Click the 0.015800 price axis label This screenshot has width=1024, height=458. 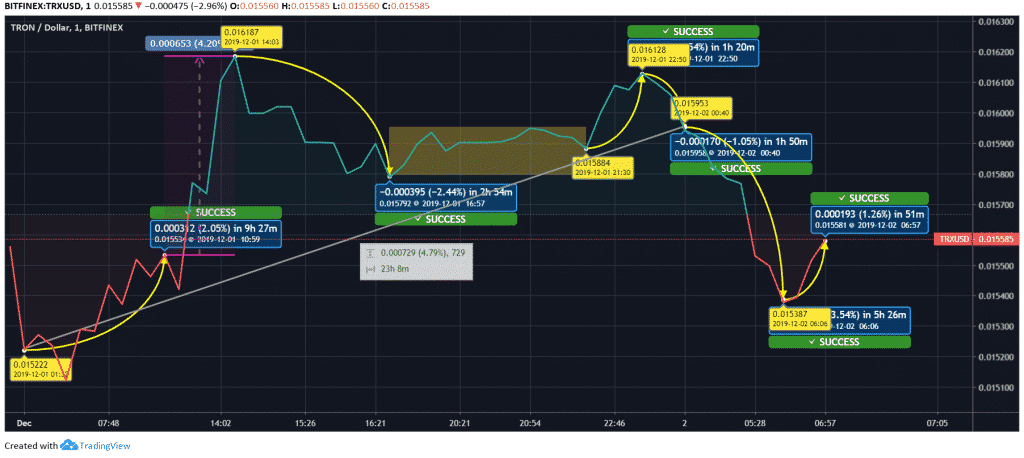pyautogui.click(x=997, y=174)
